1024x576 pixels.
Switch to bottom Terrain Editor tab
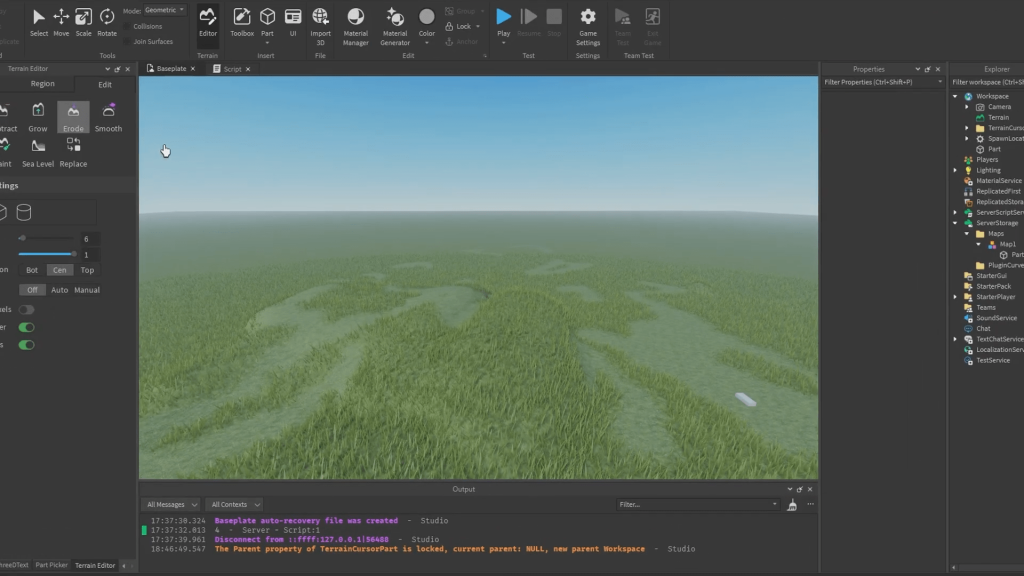pyautogui.click(x=95, y=566)
